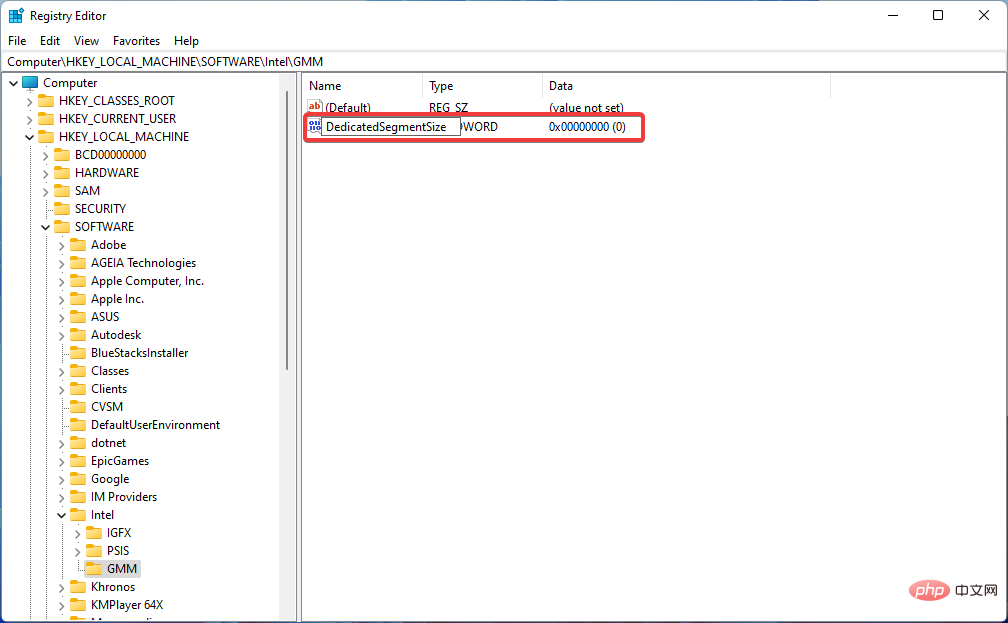1008x623 pixels.
Task: Collapse the SOFTWARE key
Action: click(46, 227)
